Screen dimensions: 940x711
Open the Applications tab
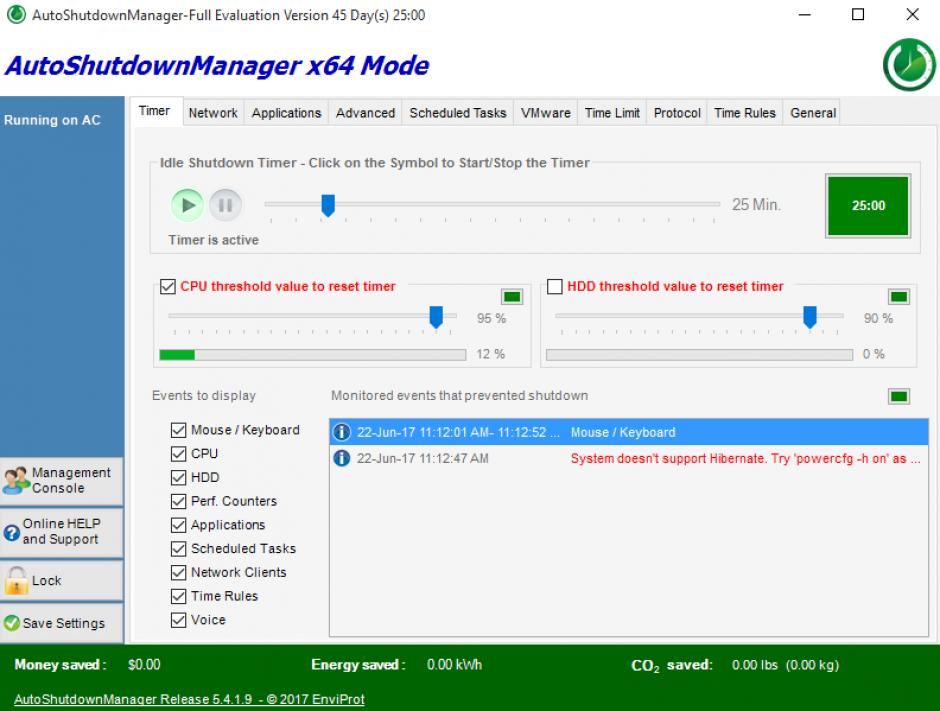pyautogui.click(x=286, y=113)
